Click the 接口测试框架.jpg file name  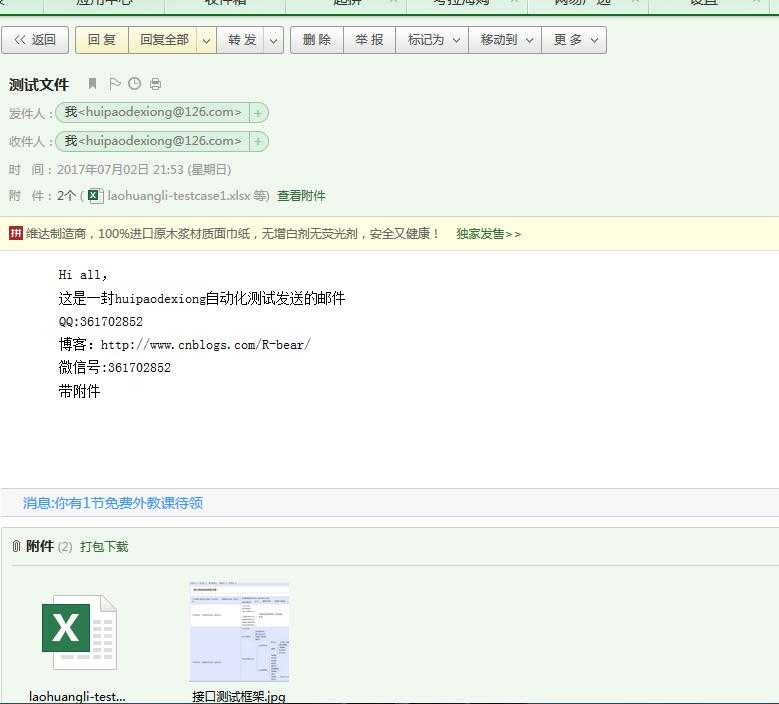(x=239, y=697)
